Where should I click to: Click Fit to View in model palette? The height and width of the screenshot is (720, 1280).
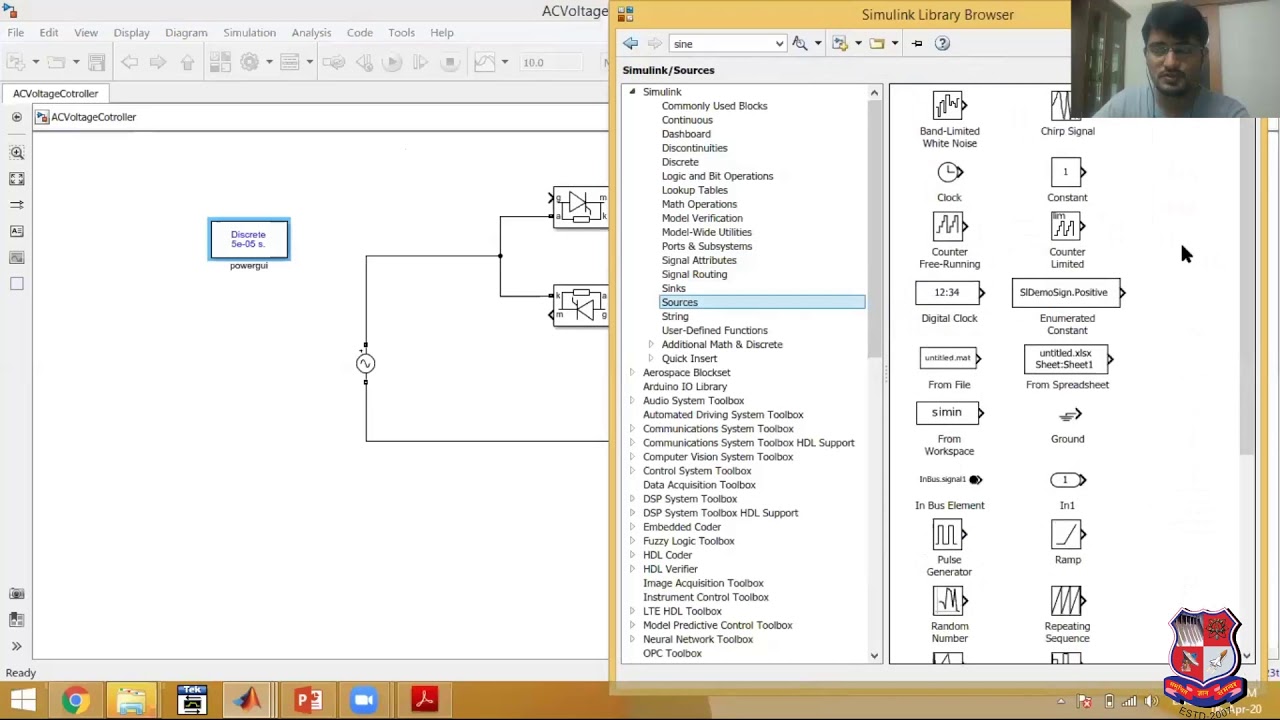click(x=17, y=179)
